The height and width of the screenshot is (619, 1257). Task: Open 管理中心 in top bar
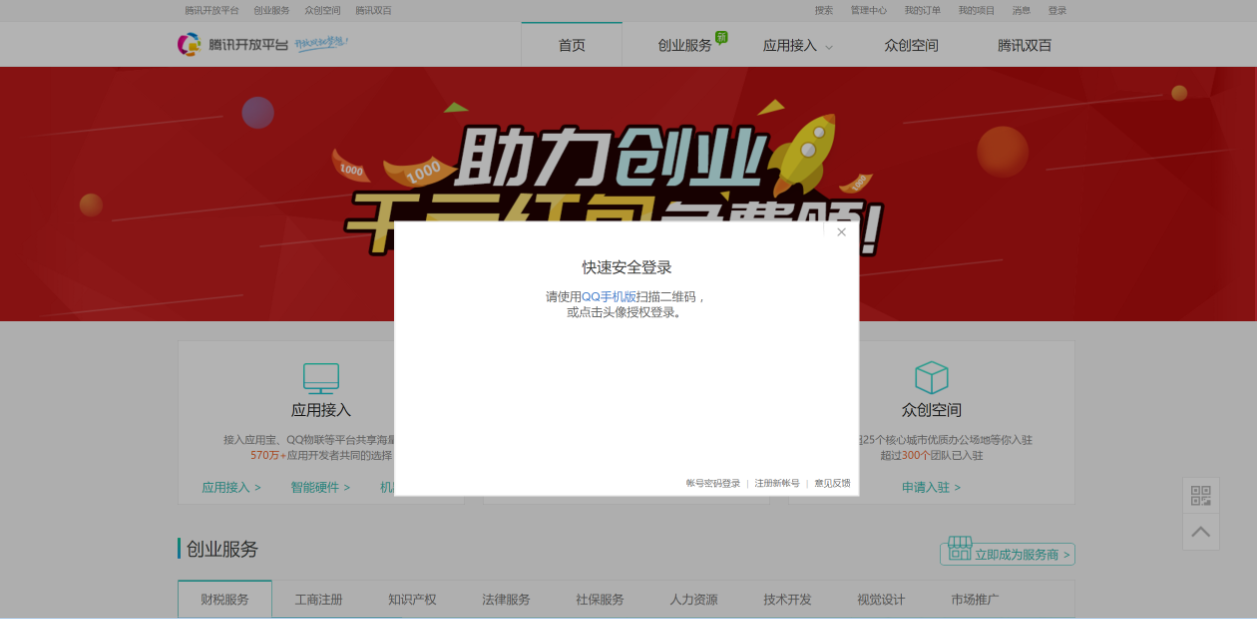(x=869, y=10)
